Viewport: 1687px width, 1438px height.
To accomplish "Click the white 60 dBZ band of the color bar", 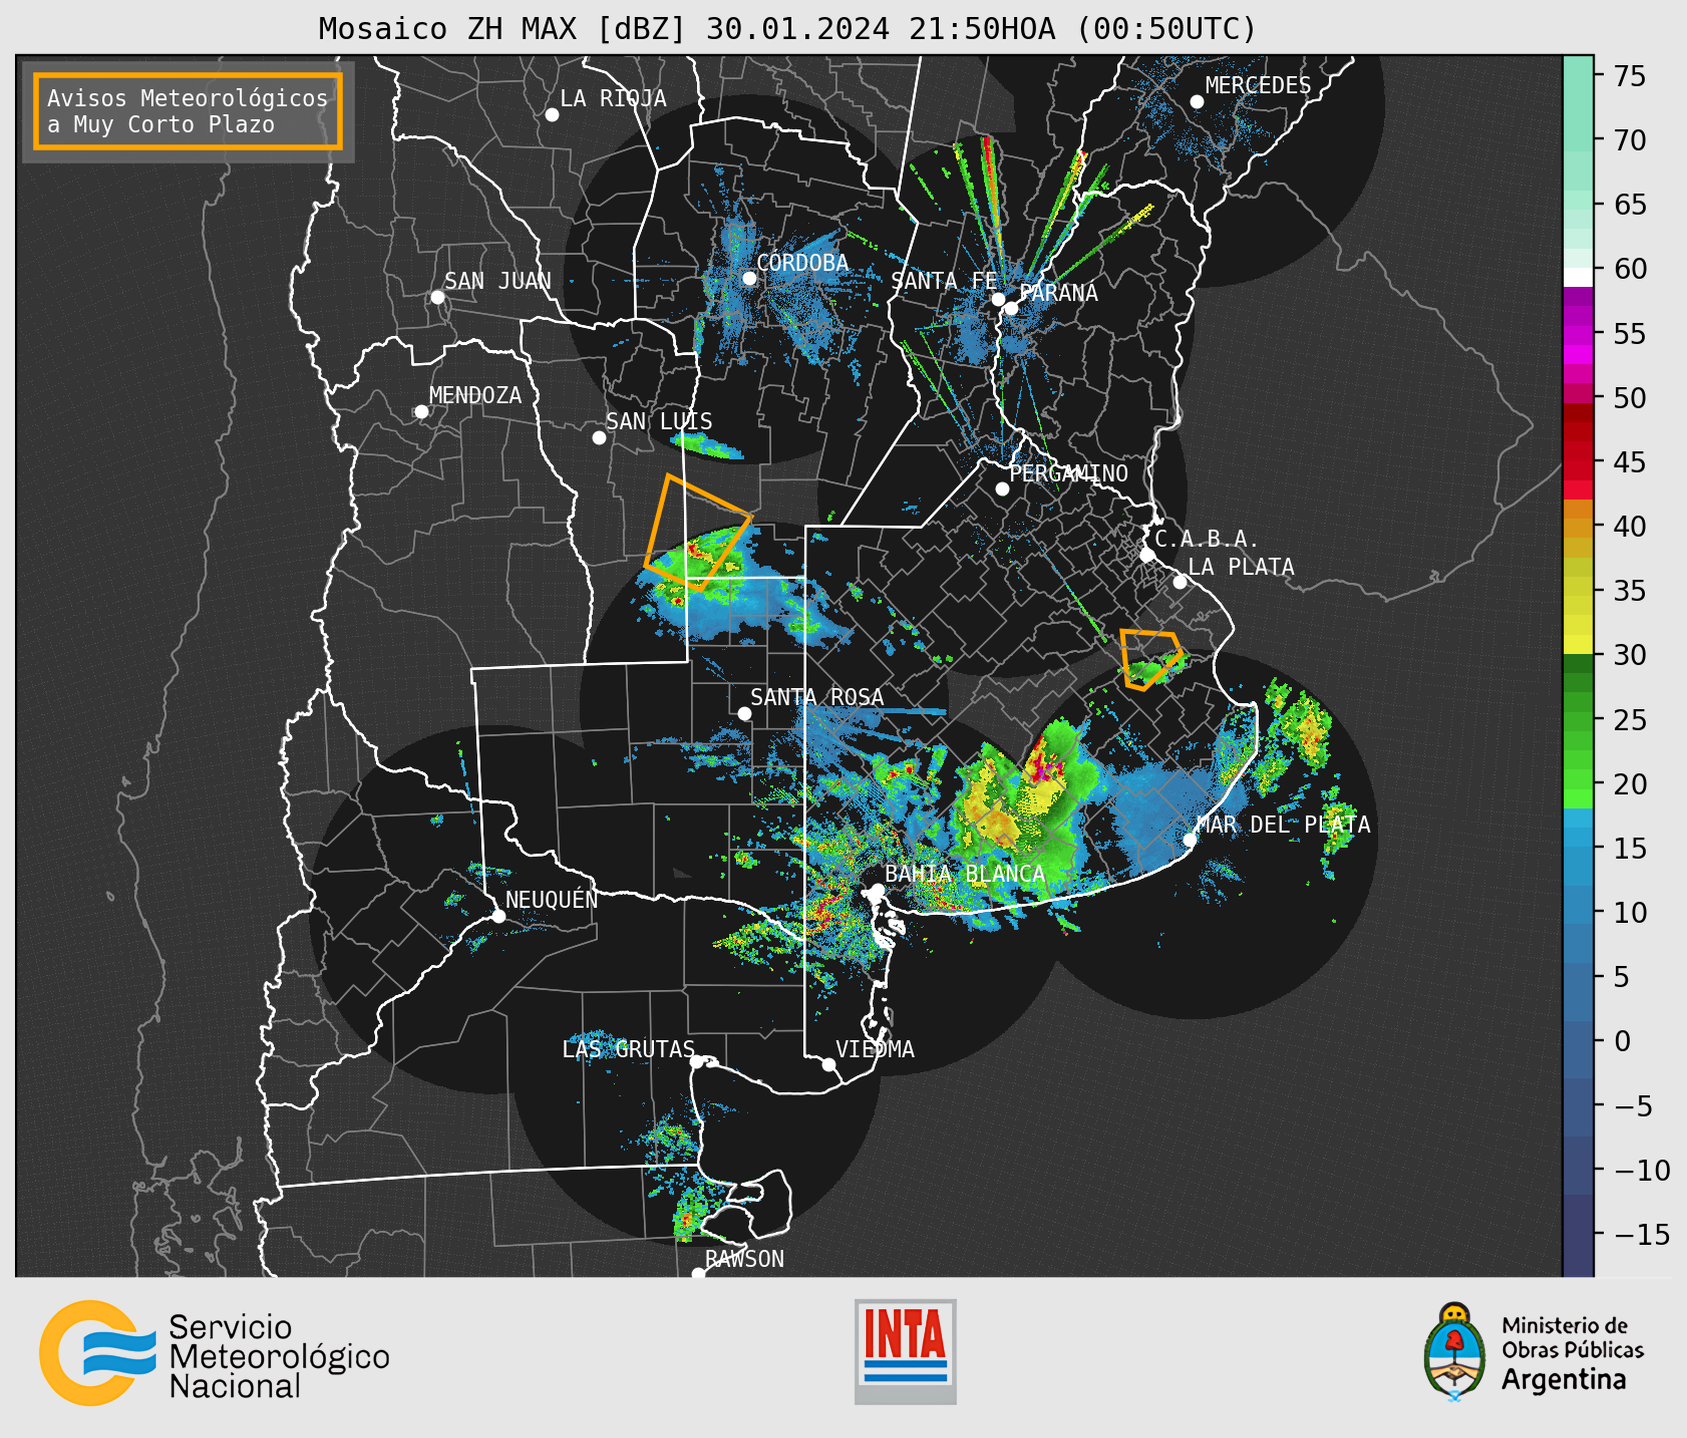I will tap(1578, 277).
